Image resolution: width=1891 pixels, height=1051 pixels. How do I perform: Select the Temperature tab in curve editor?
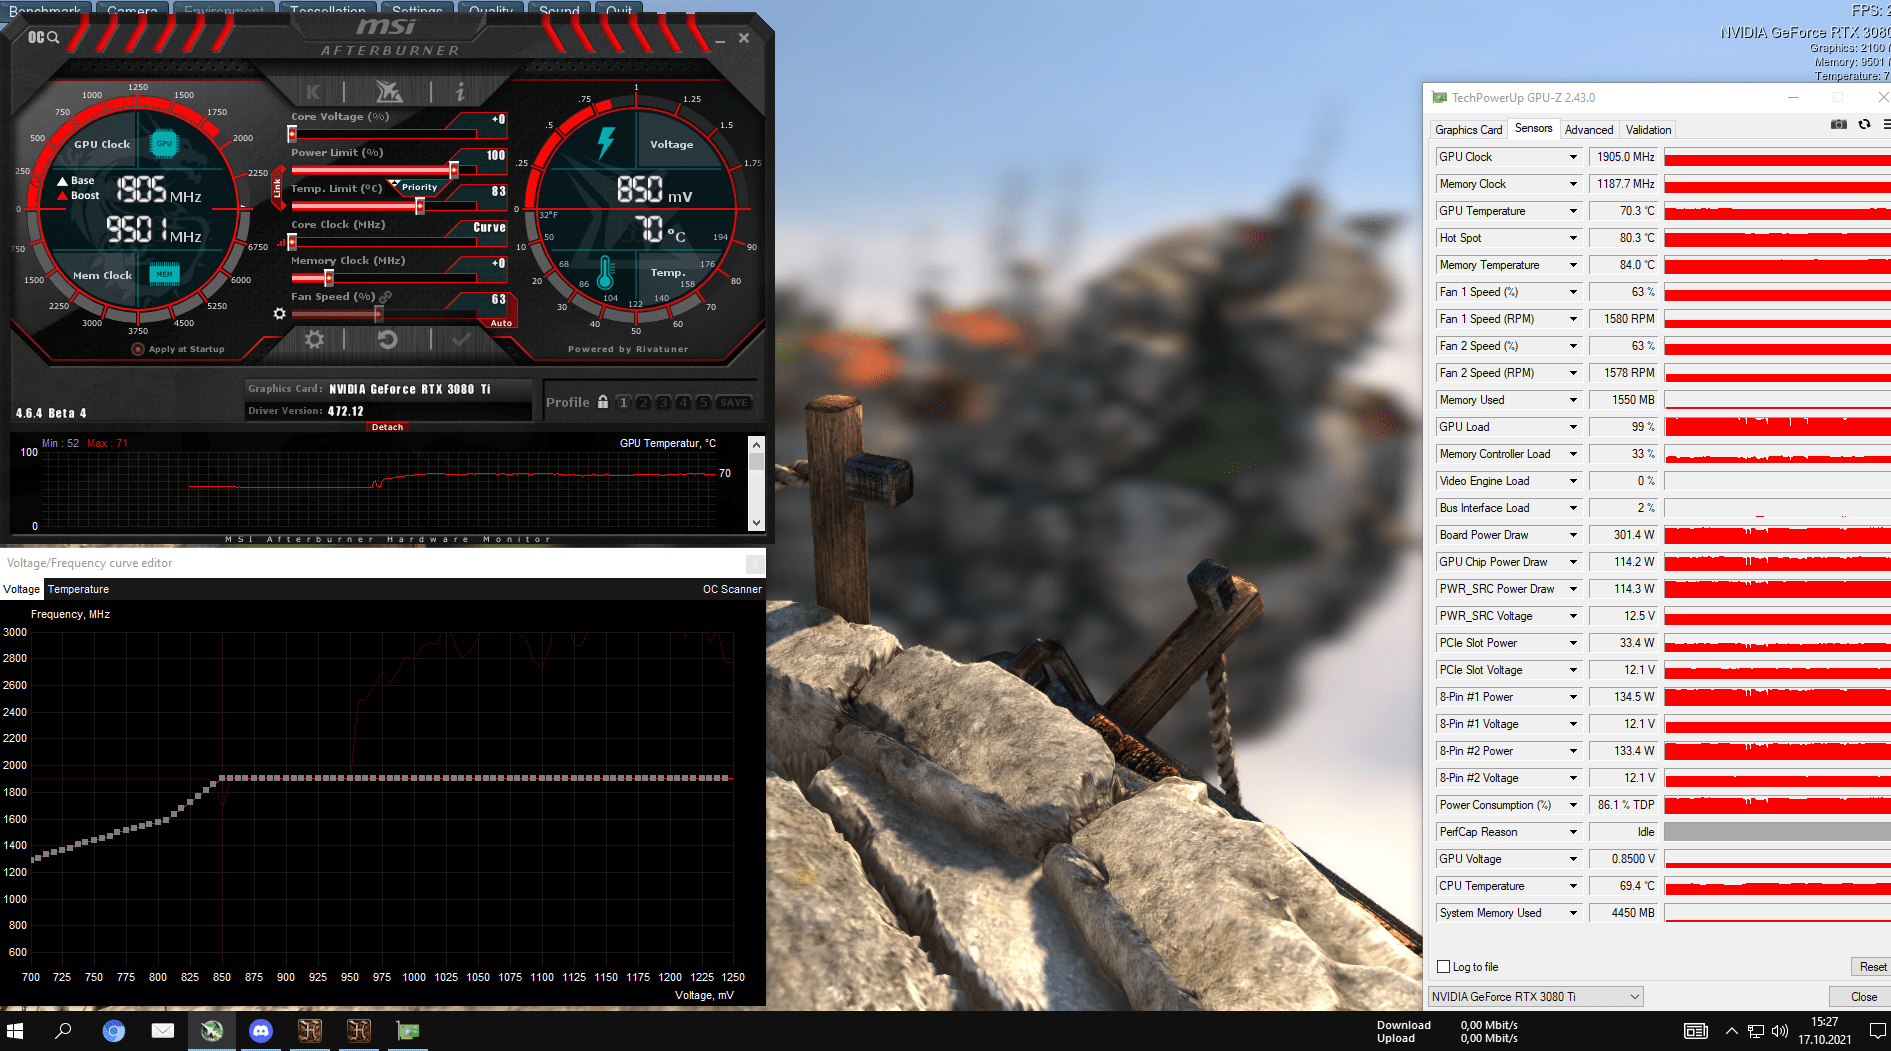coord(78,589)
